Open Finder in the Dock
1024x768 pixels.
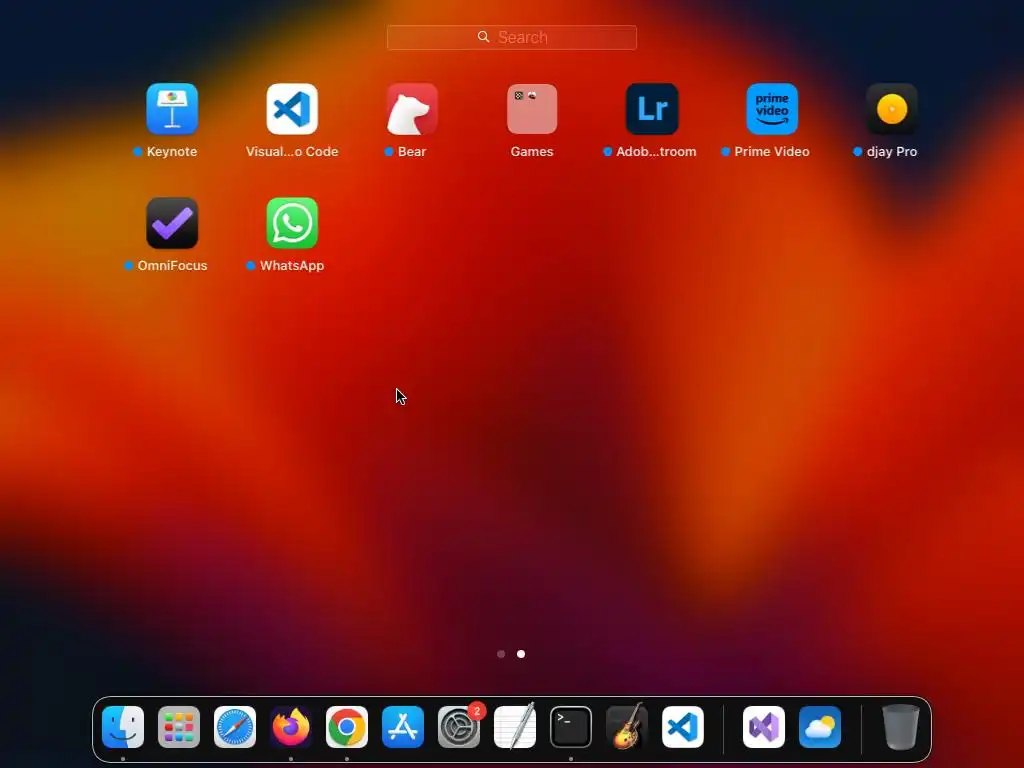123,727
